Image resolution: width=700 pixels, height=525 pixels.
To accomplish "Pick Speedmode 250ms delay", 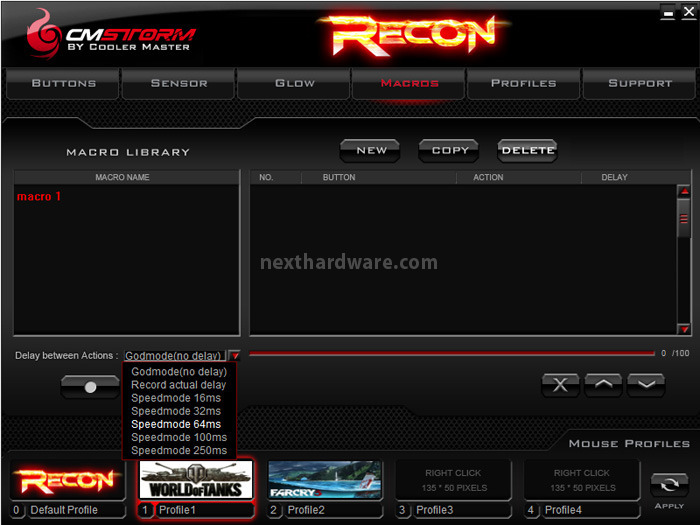I will click(x=179, y=450).
